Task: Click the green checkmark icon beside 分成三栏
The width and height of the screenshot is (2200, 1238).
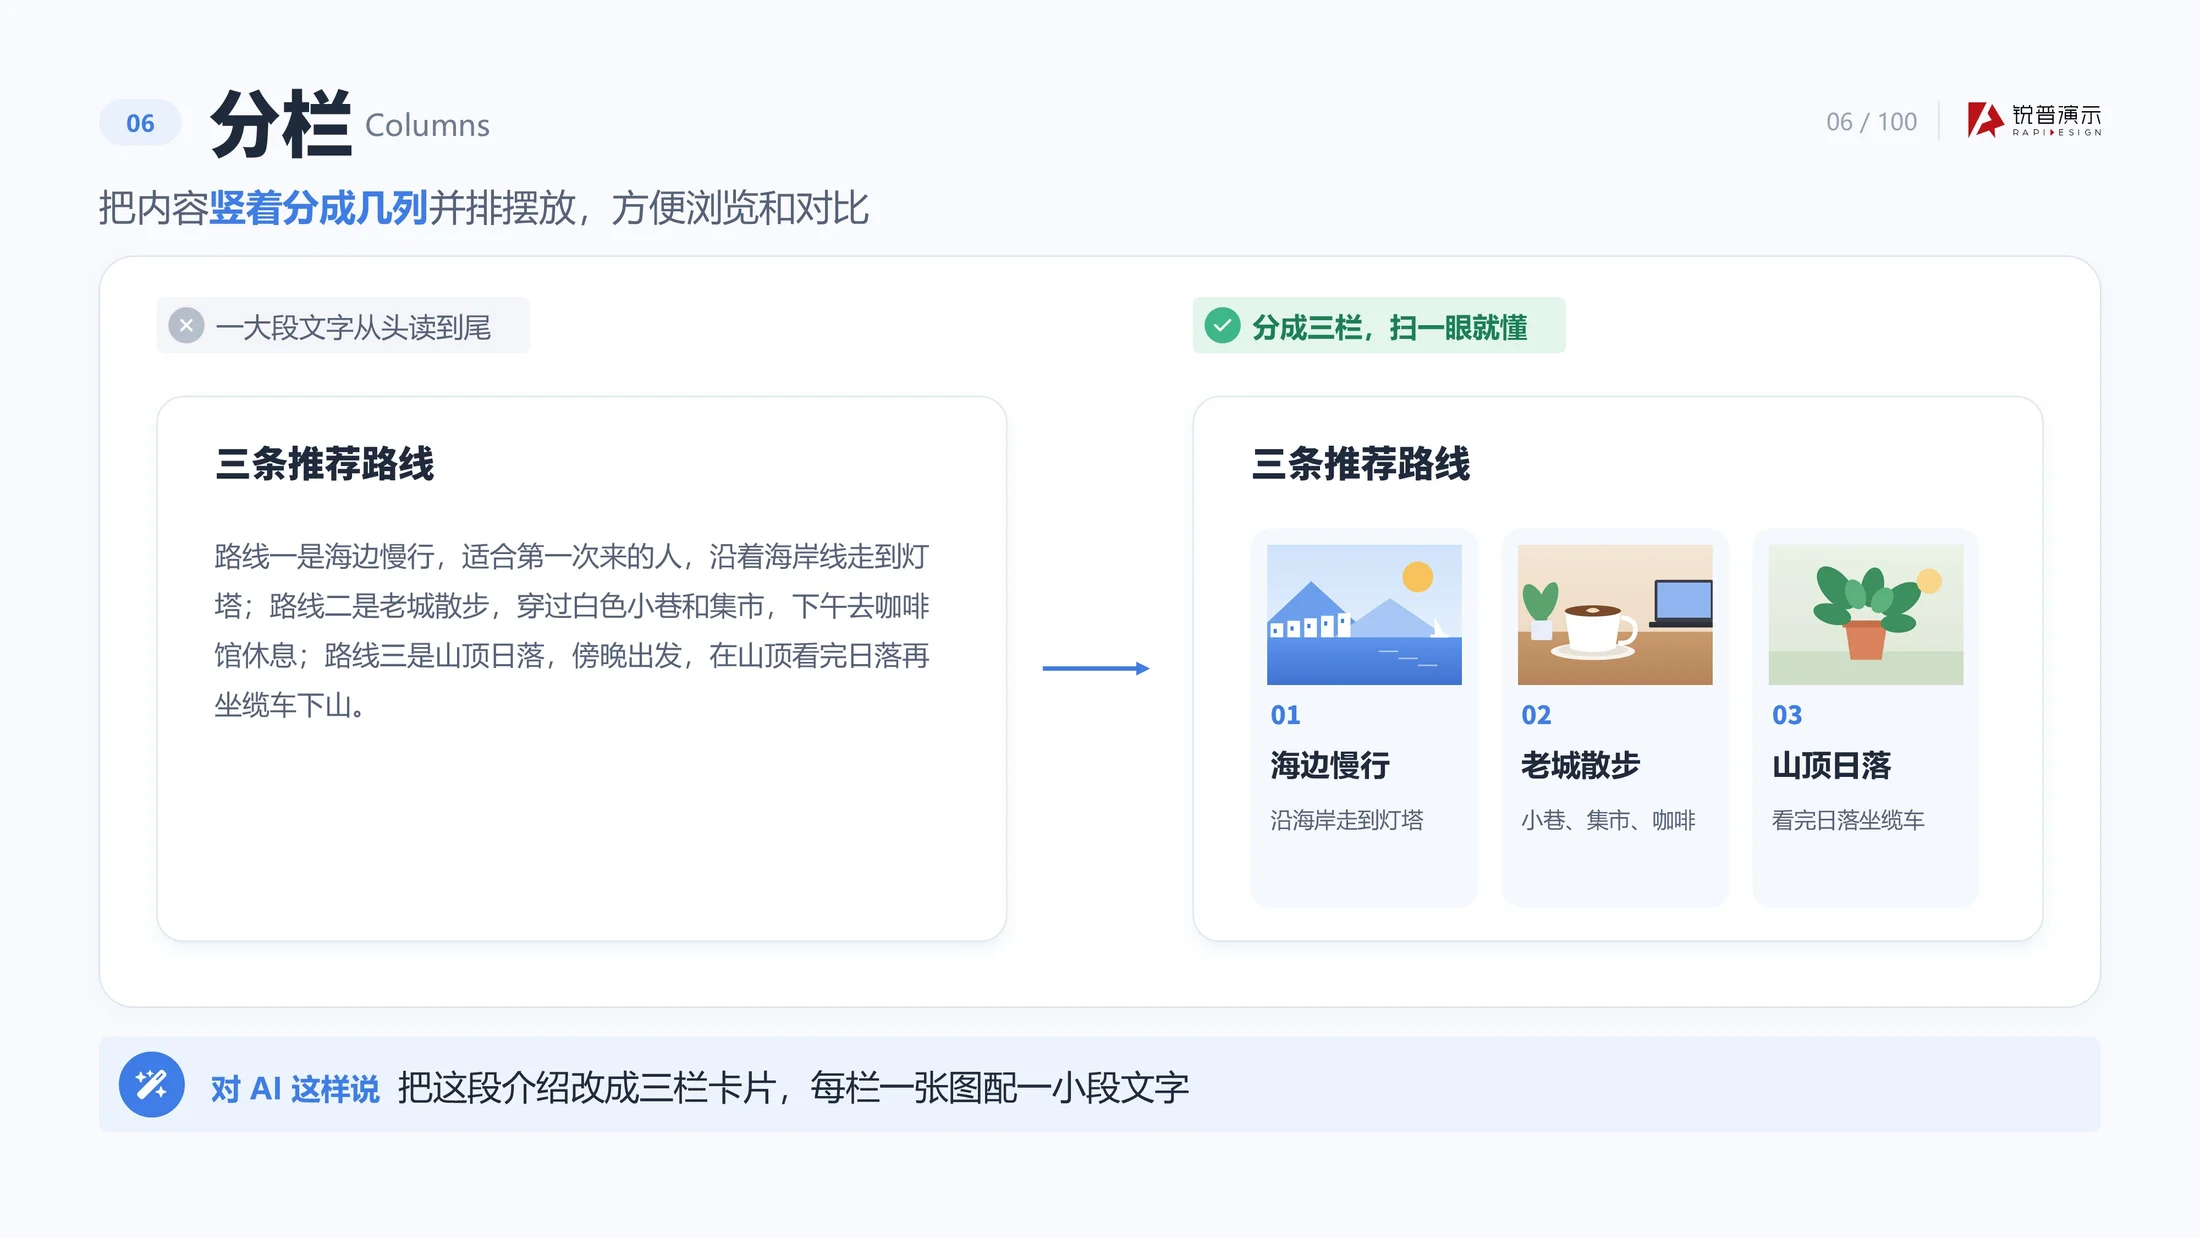Action: [1222, 325]
